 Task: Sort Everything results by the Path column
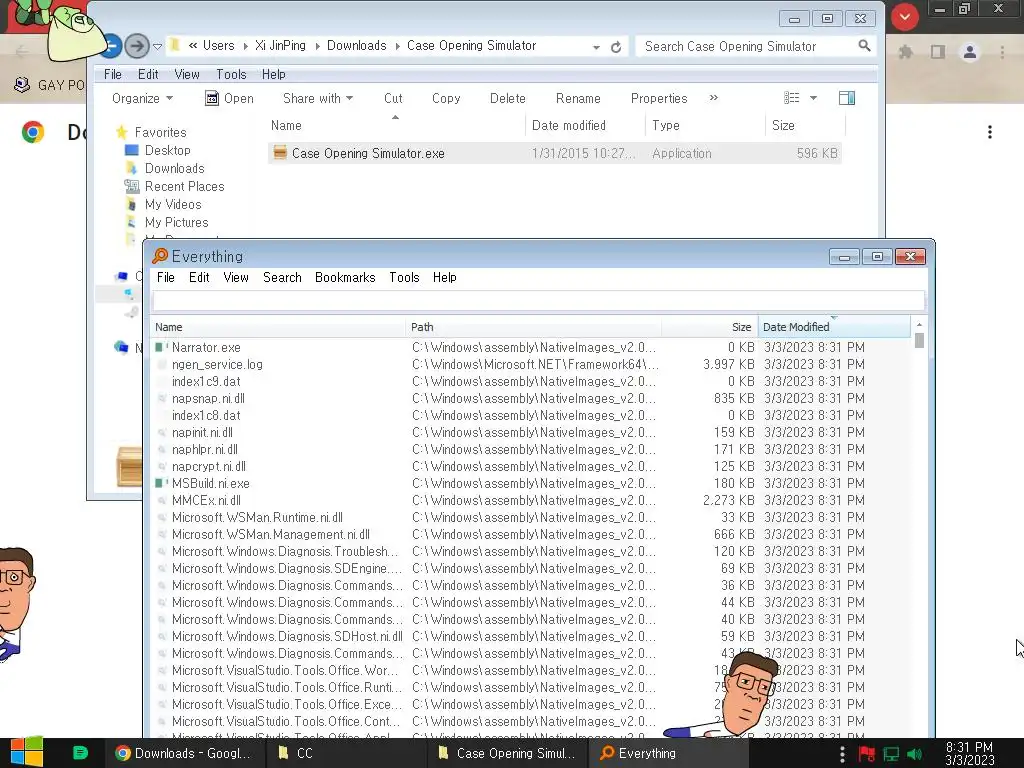533,327
